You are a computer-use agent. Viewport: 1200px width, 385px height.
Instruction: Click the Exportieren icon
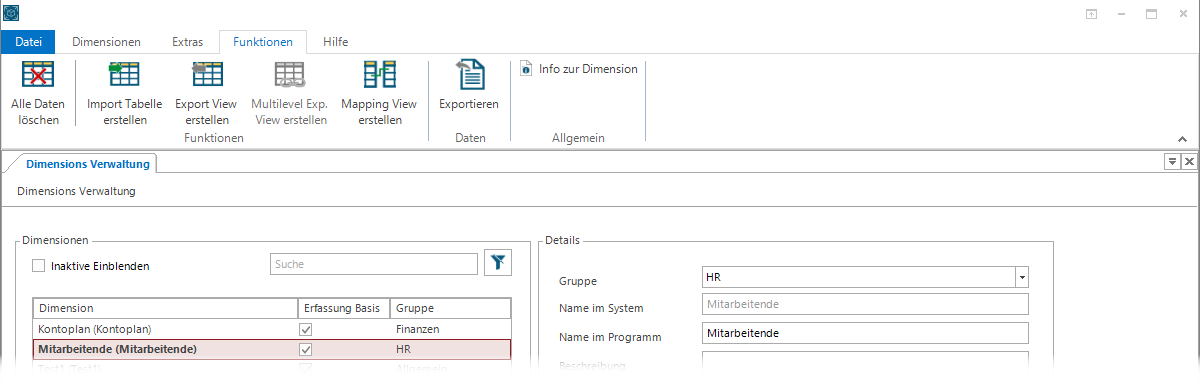(x=469, y=75)
